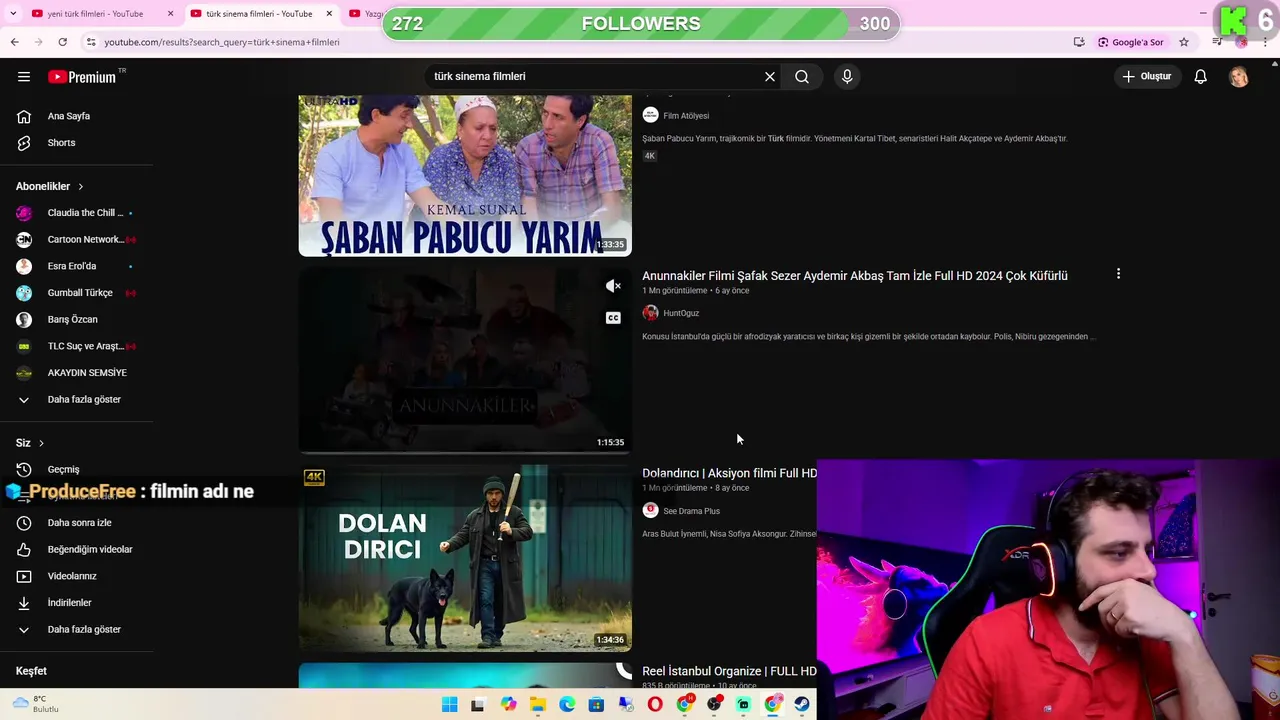The height and width of the screenshot is (720, 1280).
Task: Close the yeni türk filmleri tab
Action: (x=170, y=14)
